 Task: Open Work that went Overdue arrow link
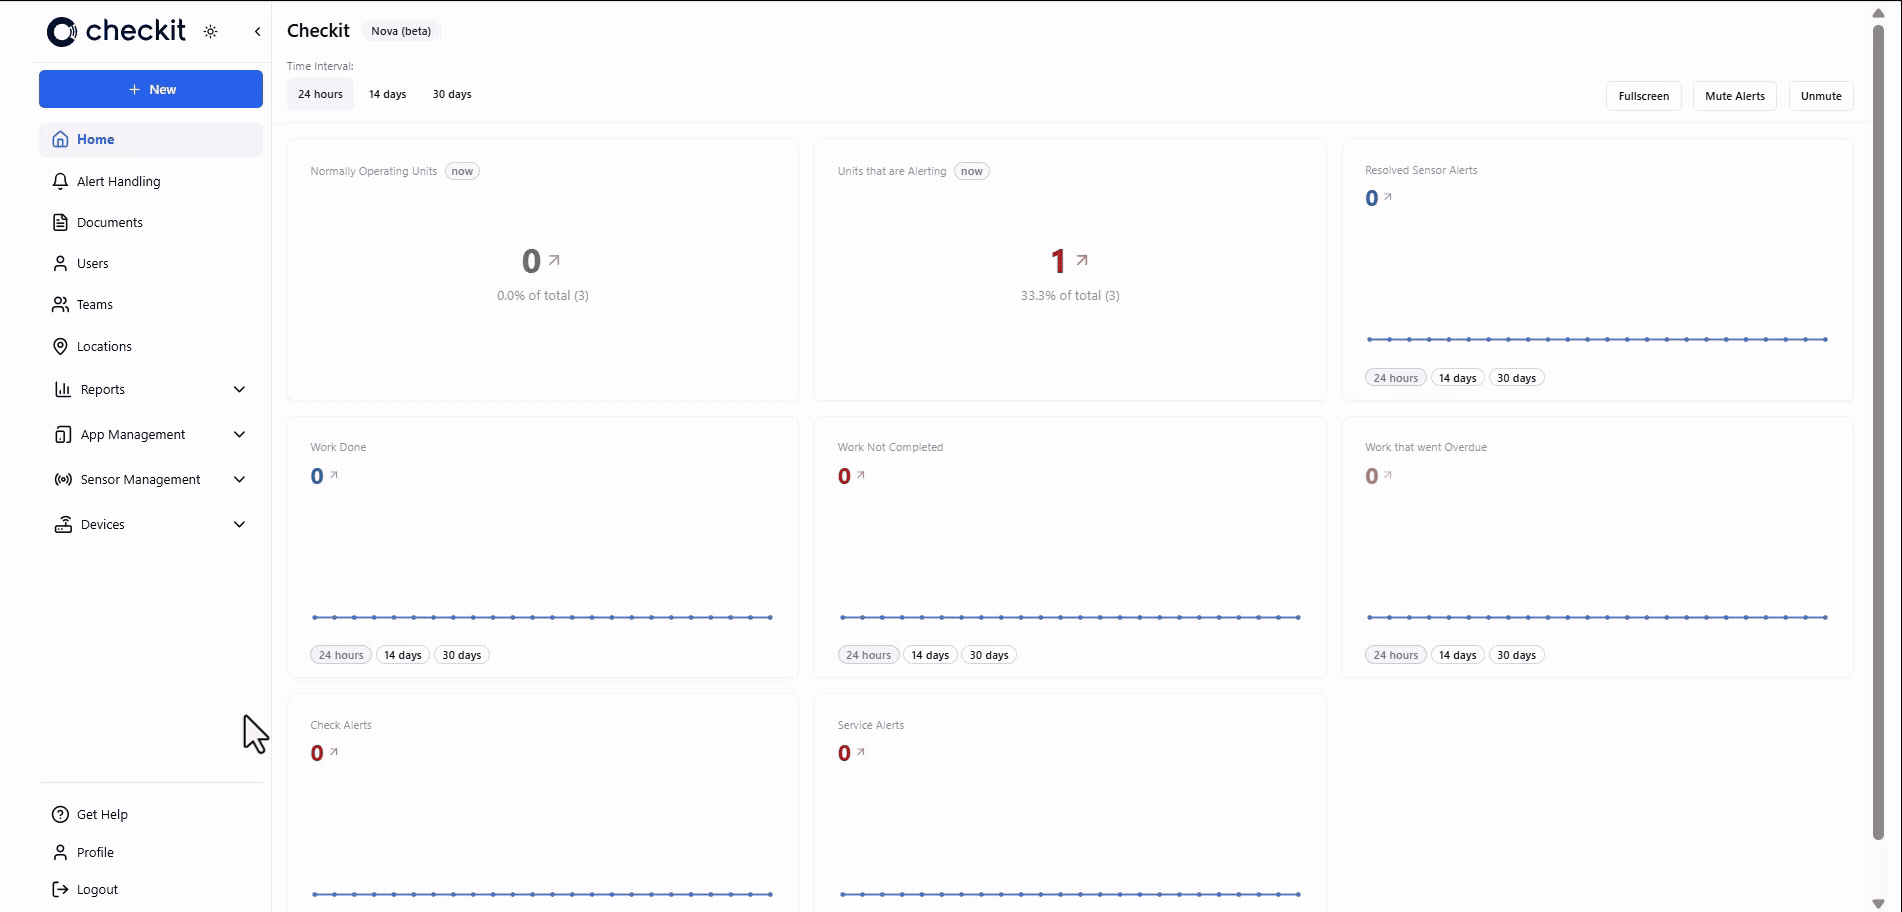(1388, 475)
